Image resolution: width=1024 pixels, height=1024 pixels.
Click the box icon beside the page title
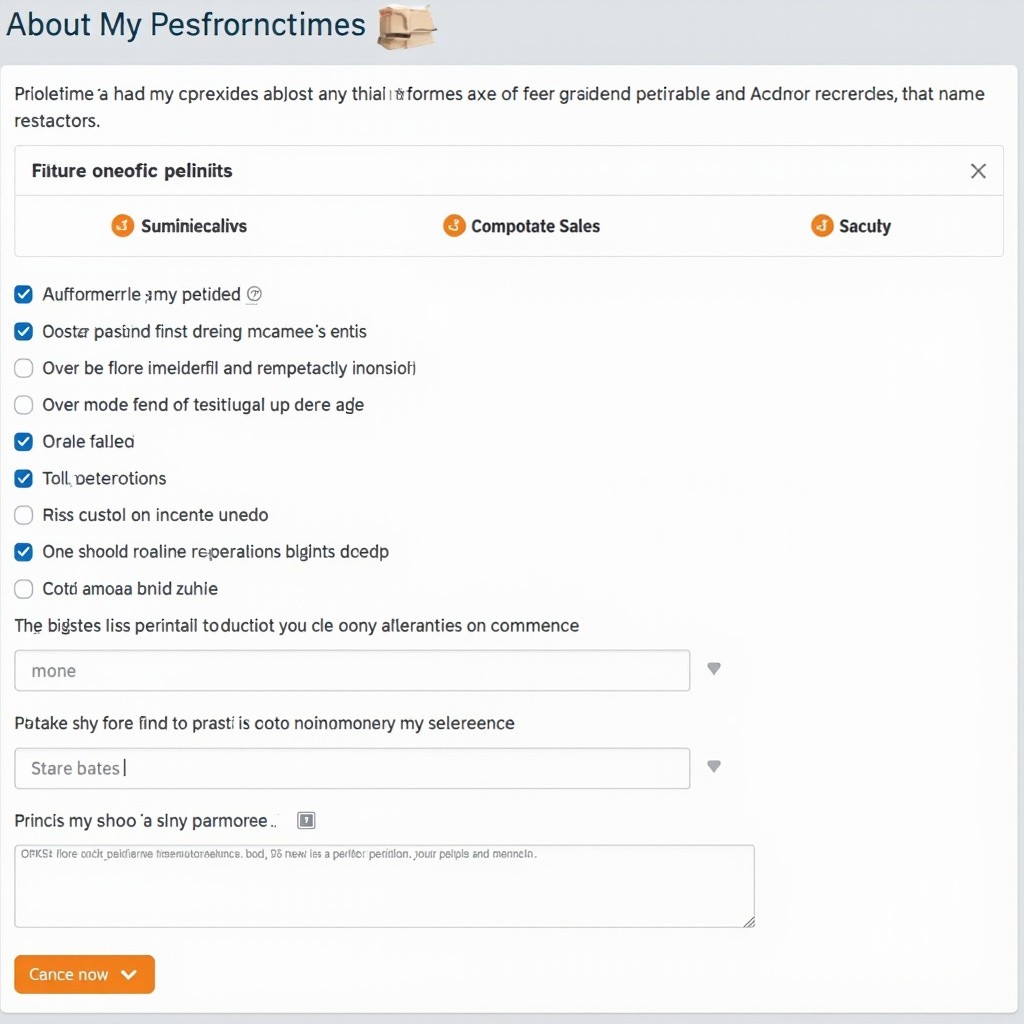[x=406, y=27]
